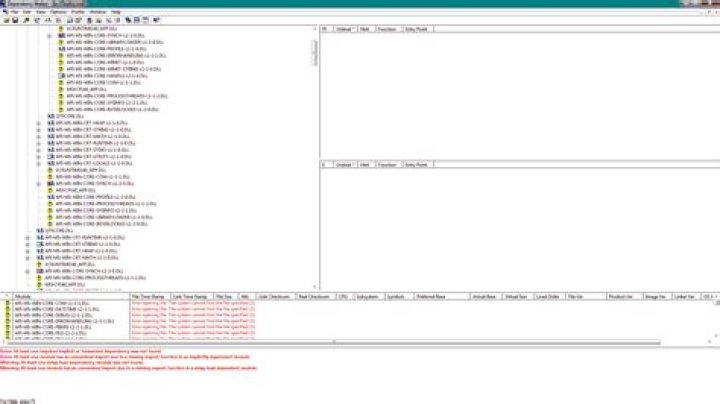Sort imports by the Entry Point column in the top pane
Image resolution: width=720 pixels, height=404 pixels.
[418, 29]
